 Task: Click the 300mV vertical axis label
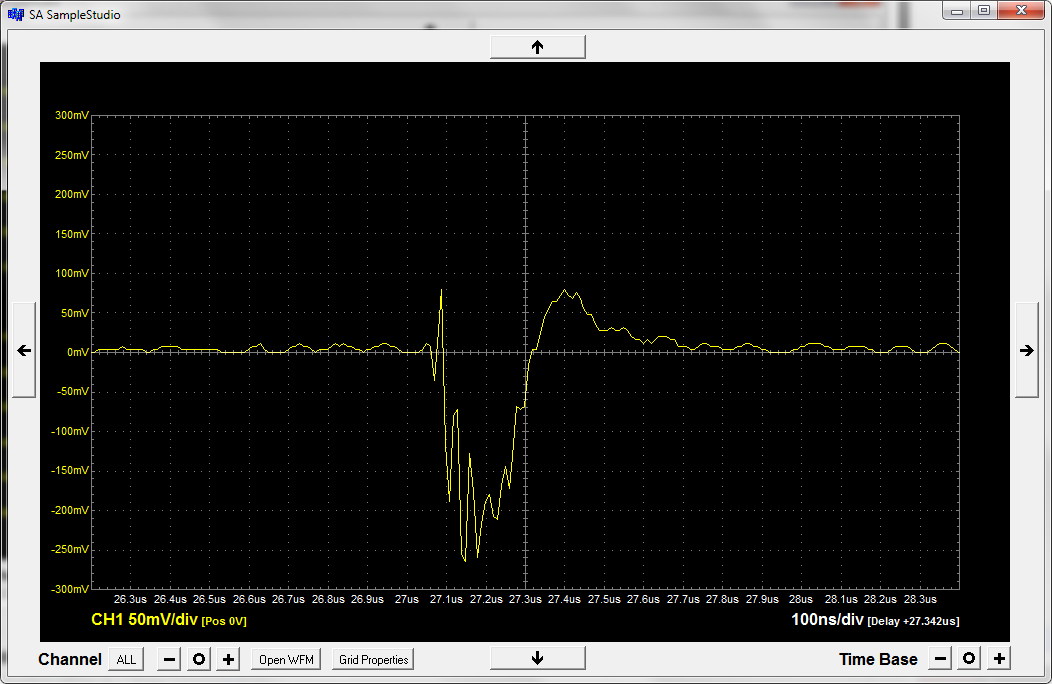72,115
